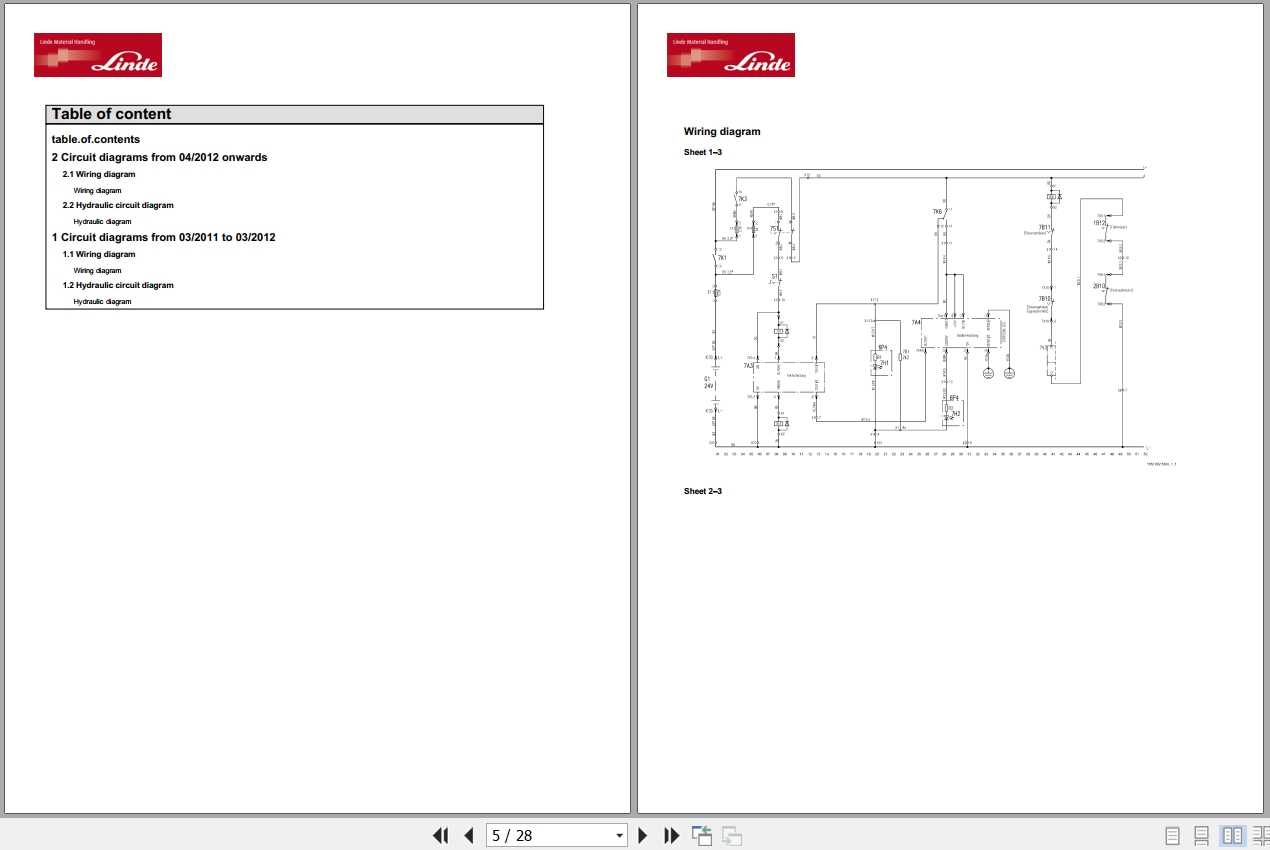Click the 'table.of.contents' entry
The image size is (1270, 850).
click(x=96, y=139)
